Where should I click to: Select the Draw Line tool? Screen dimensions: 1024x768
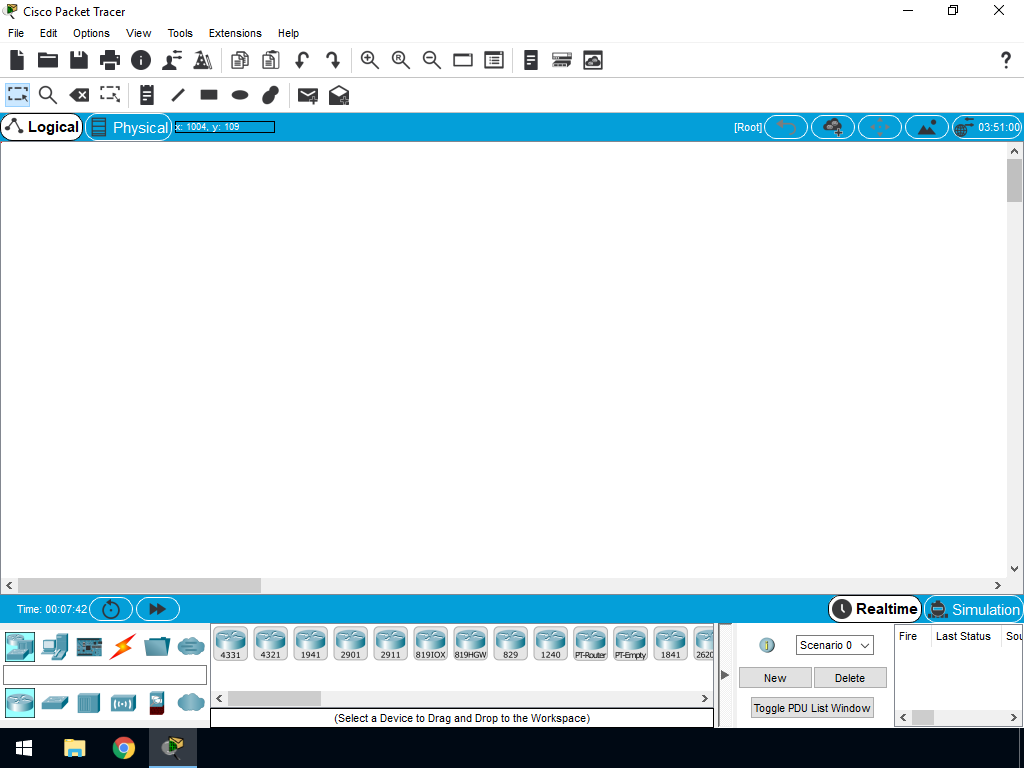[x=178, y=95]
